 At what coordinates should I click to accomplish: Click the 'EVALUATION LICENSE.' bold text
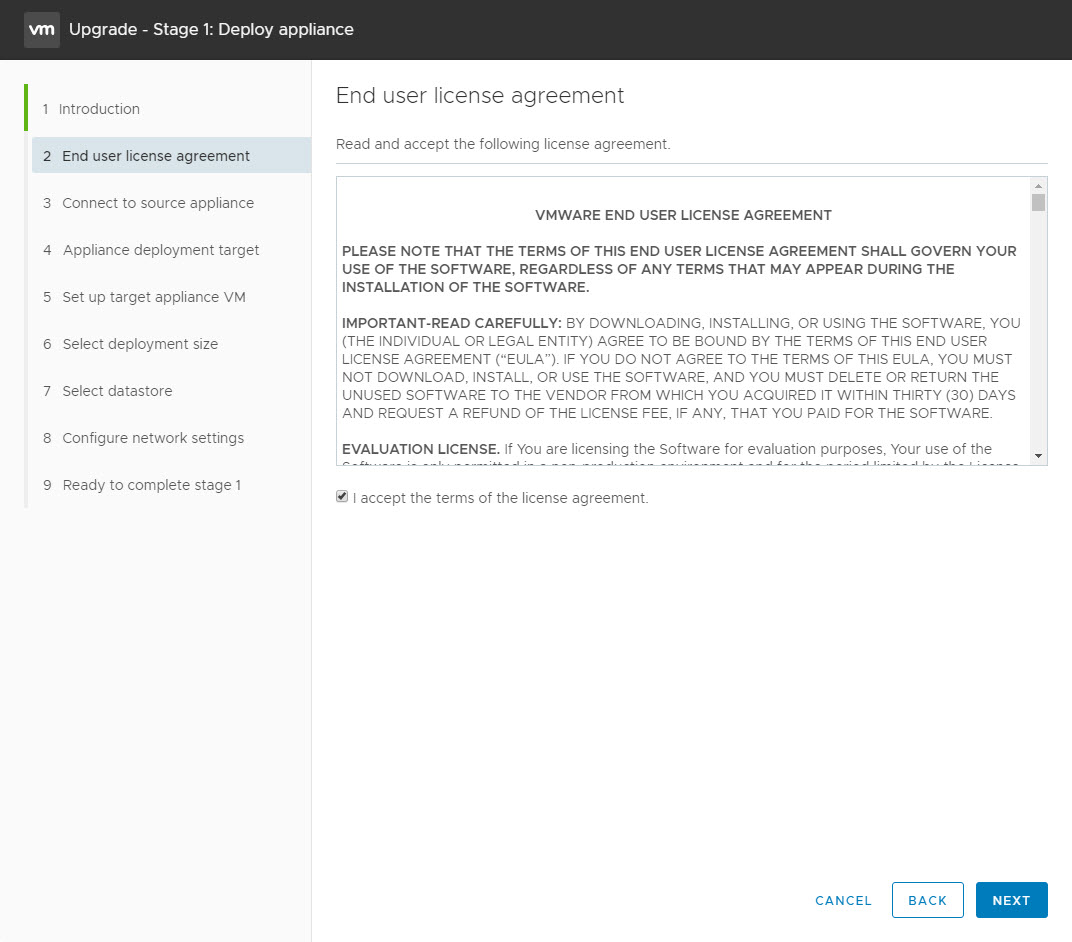coord(420,449)
